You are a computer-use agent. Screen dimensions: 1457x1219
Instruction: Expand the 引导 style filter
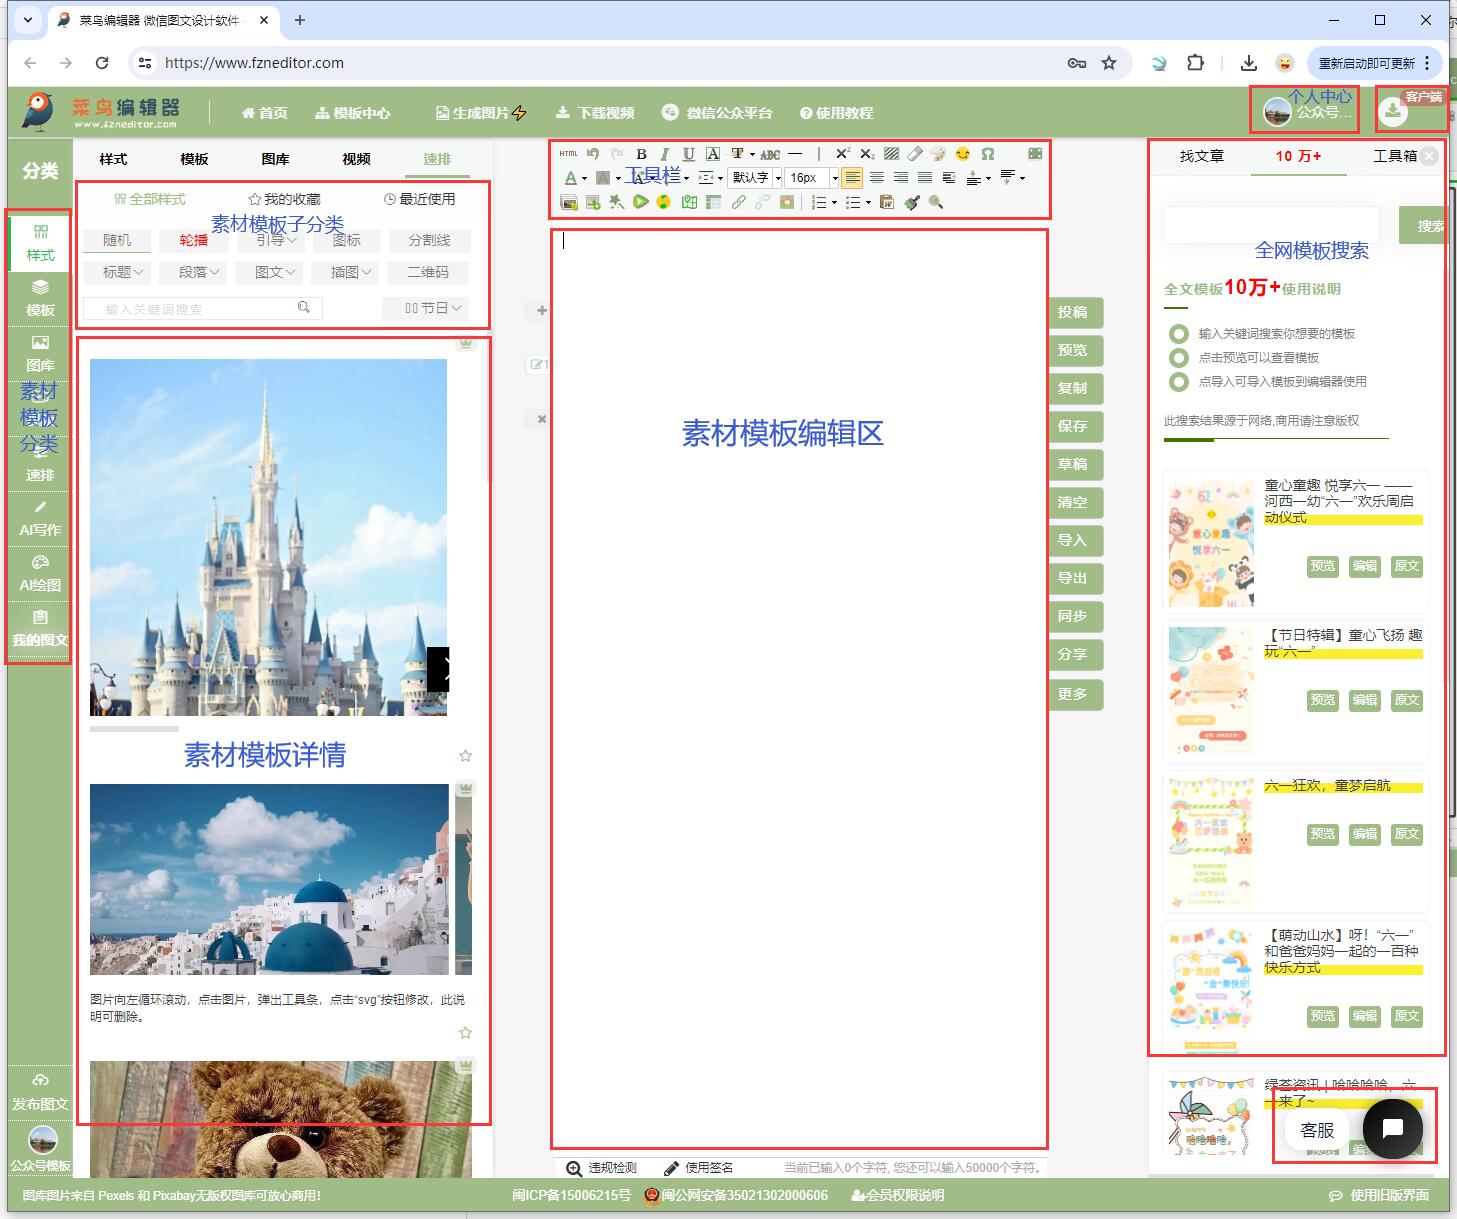tap(276, 240)
